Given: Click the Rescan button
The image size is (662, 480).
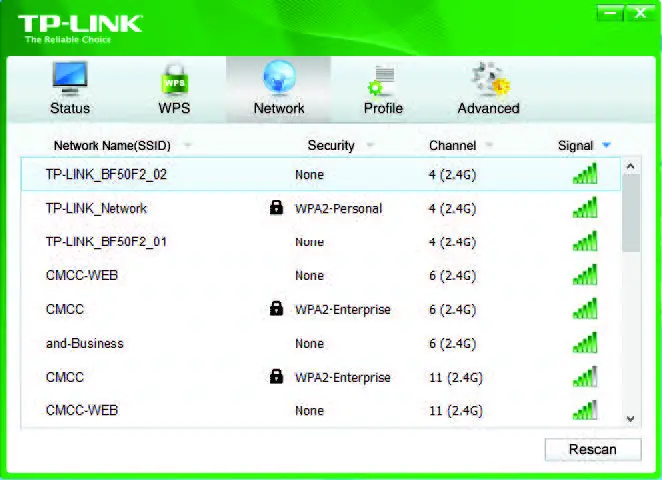Looking at the screenshot, I should pyautogui.click(x=593, y=450).
